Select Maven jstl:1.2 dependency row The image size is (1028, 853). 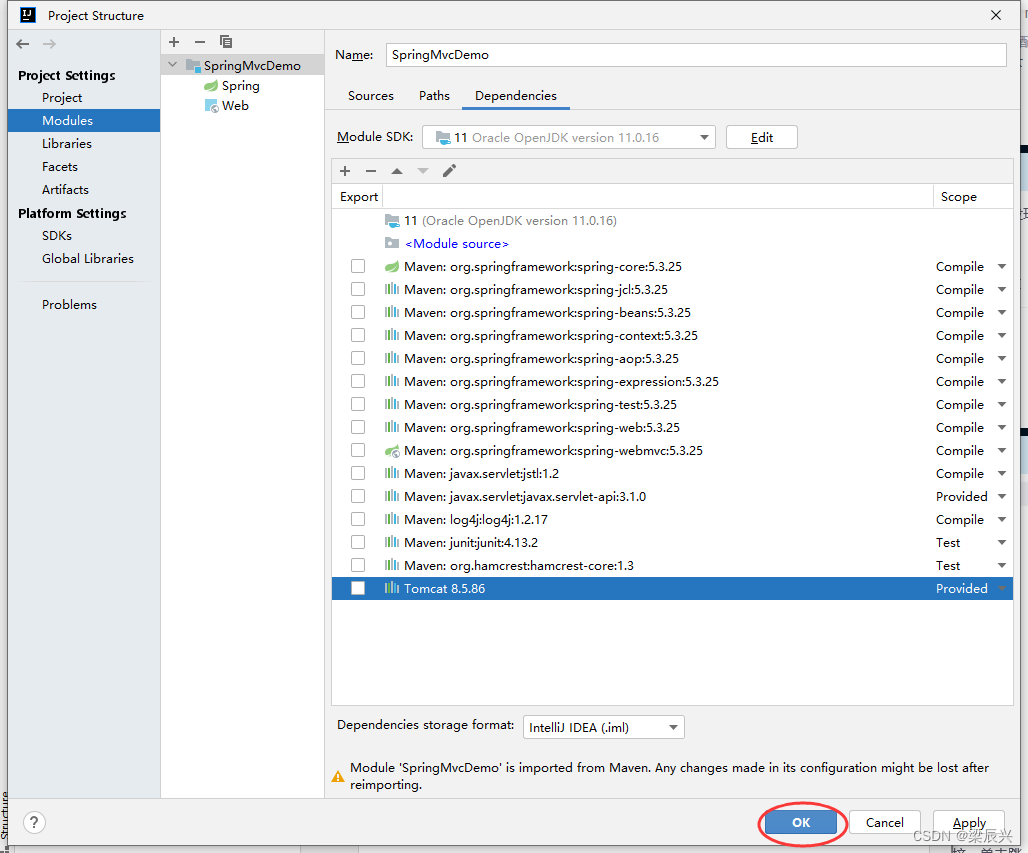click(672, 473)
